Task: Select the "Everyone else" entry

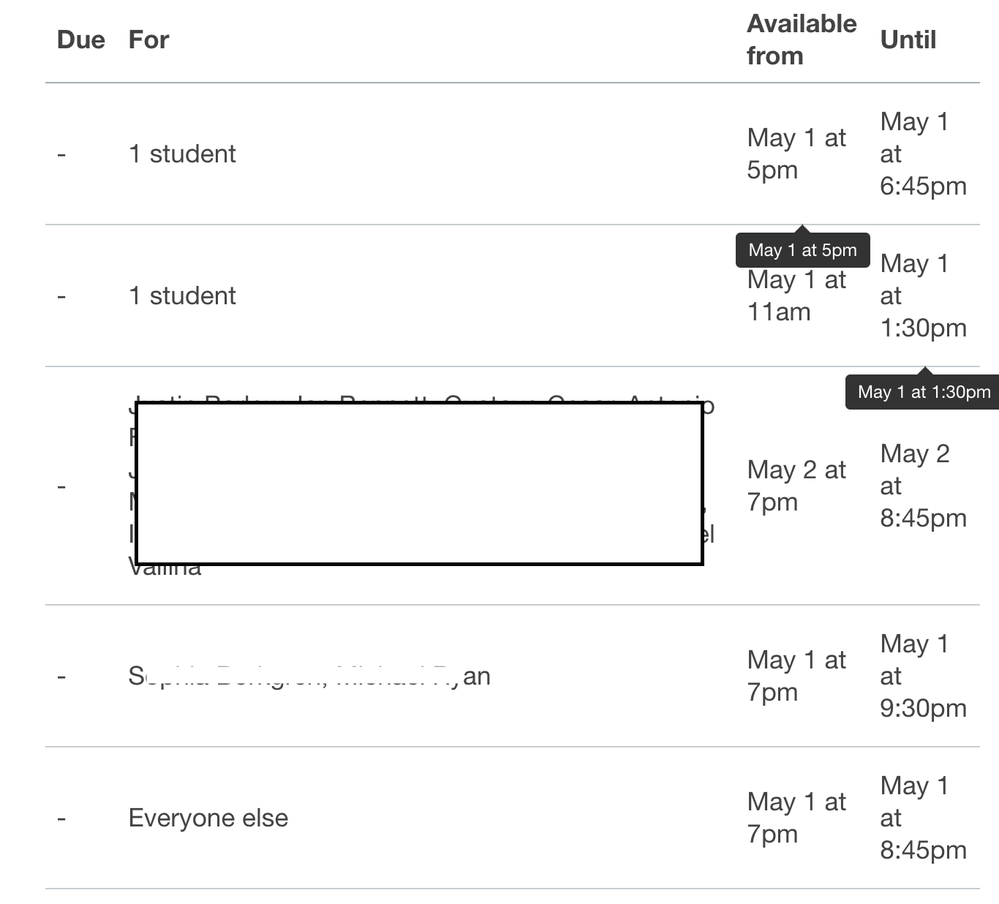Action: pos(208,818)
